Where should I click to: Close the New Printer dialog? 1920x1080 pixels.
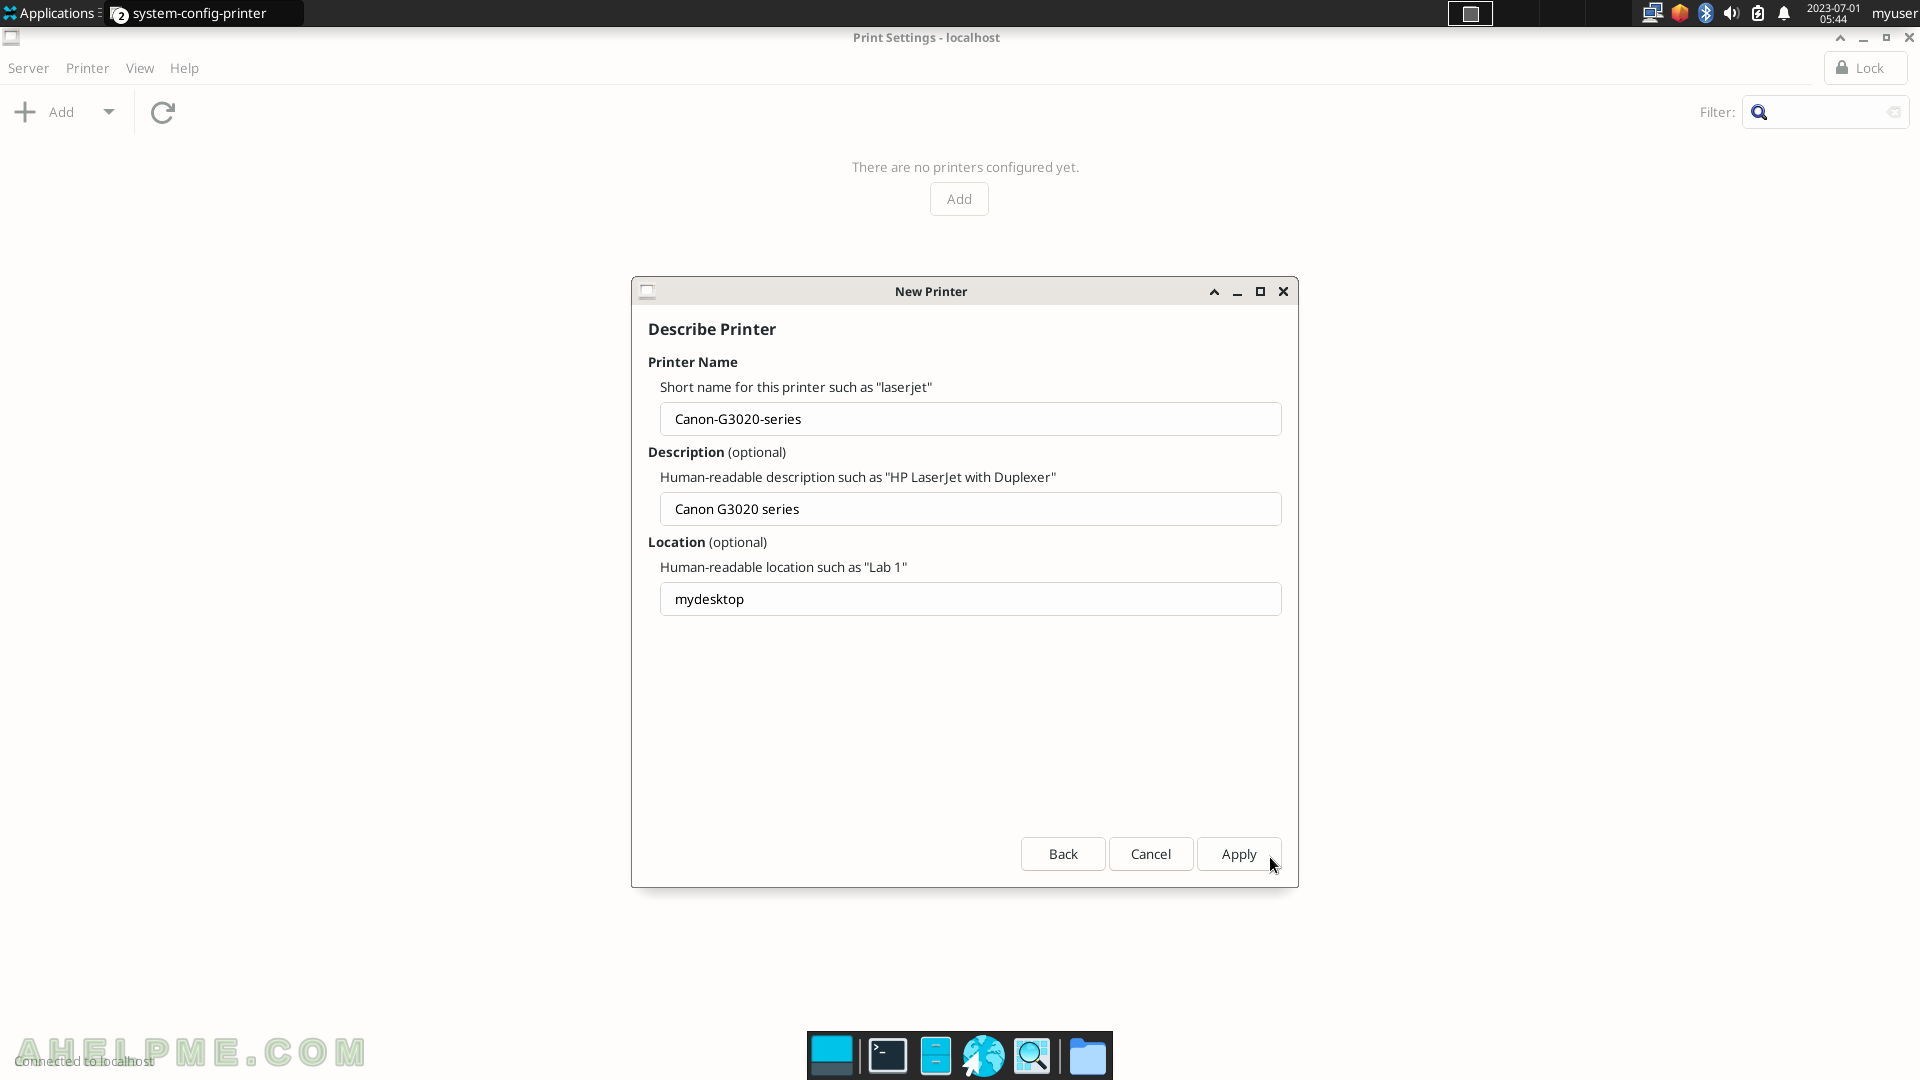point(1283,292)
